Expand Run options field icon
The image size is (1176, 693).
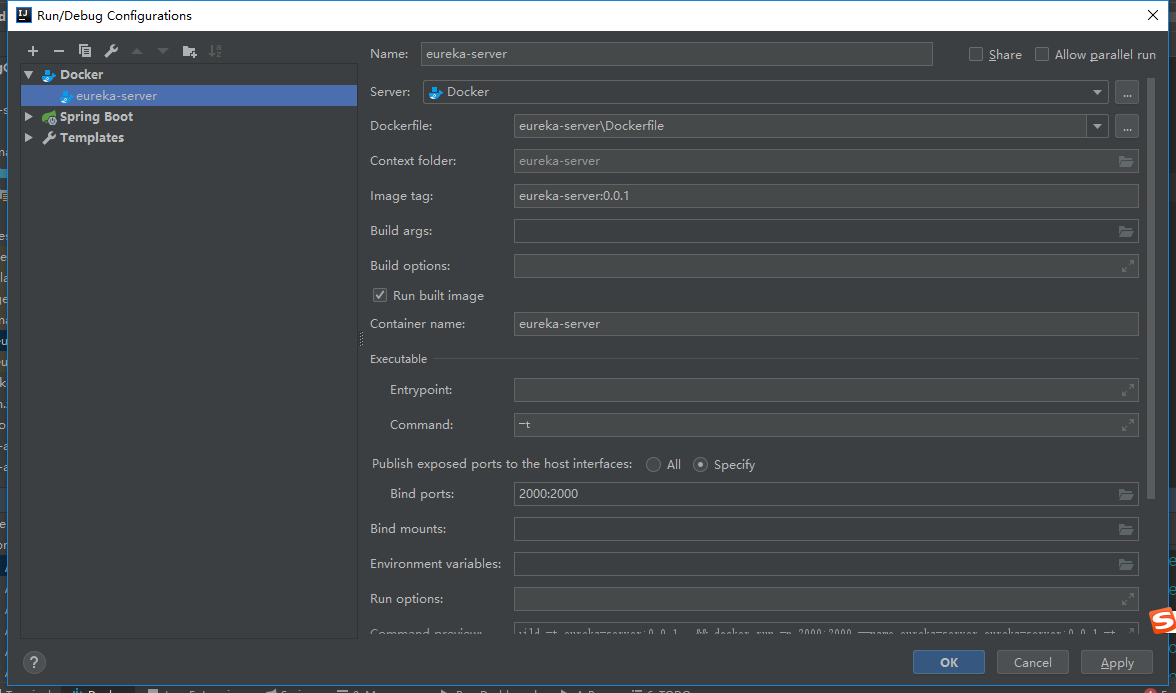pos(1127,599)
